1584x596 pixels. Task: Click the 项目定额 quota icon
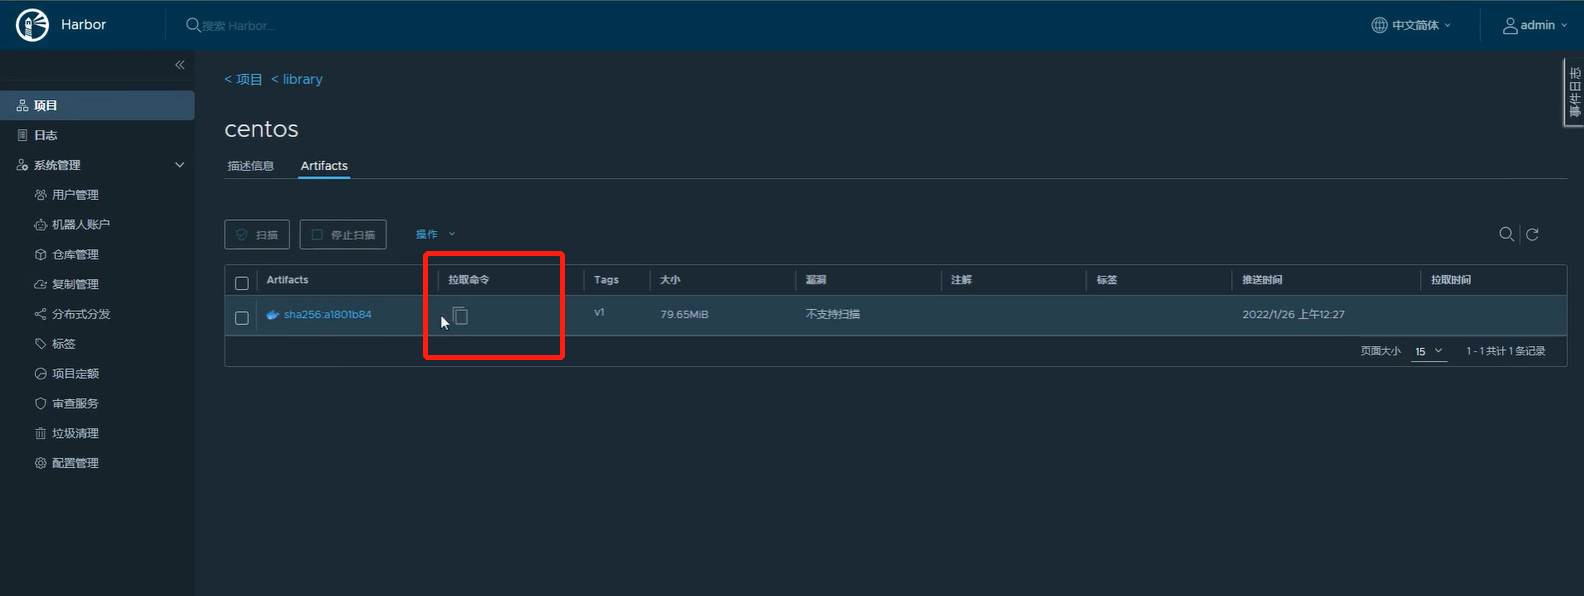(41, 374)
